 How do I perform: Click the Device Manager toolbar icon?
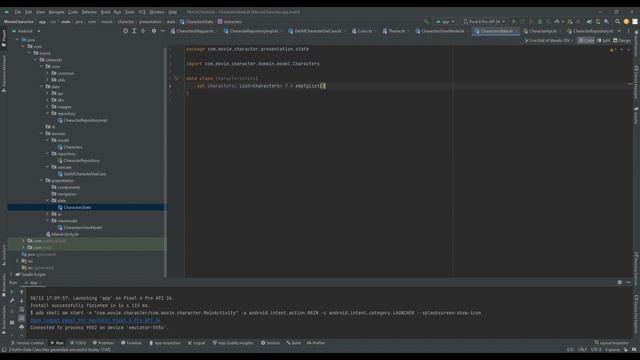tap(598, 22)
